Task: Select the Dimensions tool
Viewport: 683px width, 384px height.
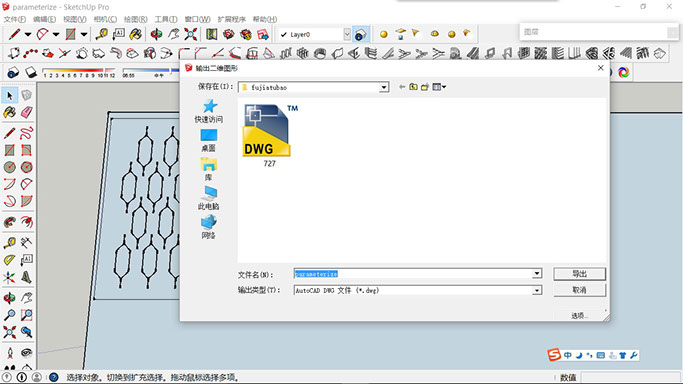Action: point(27,243)
